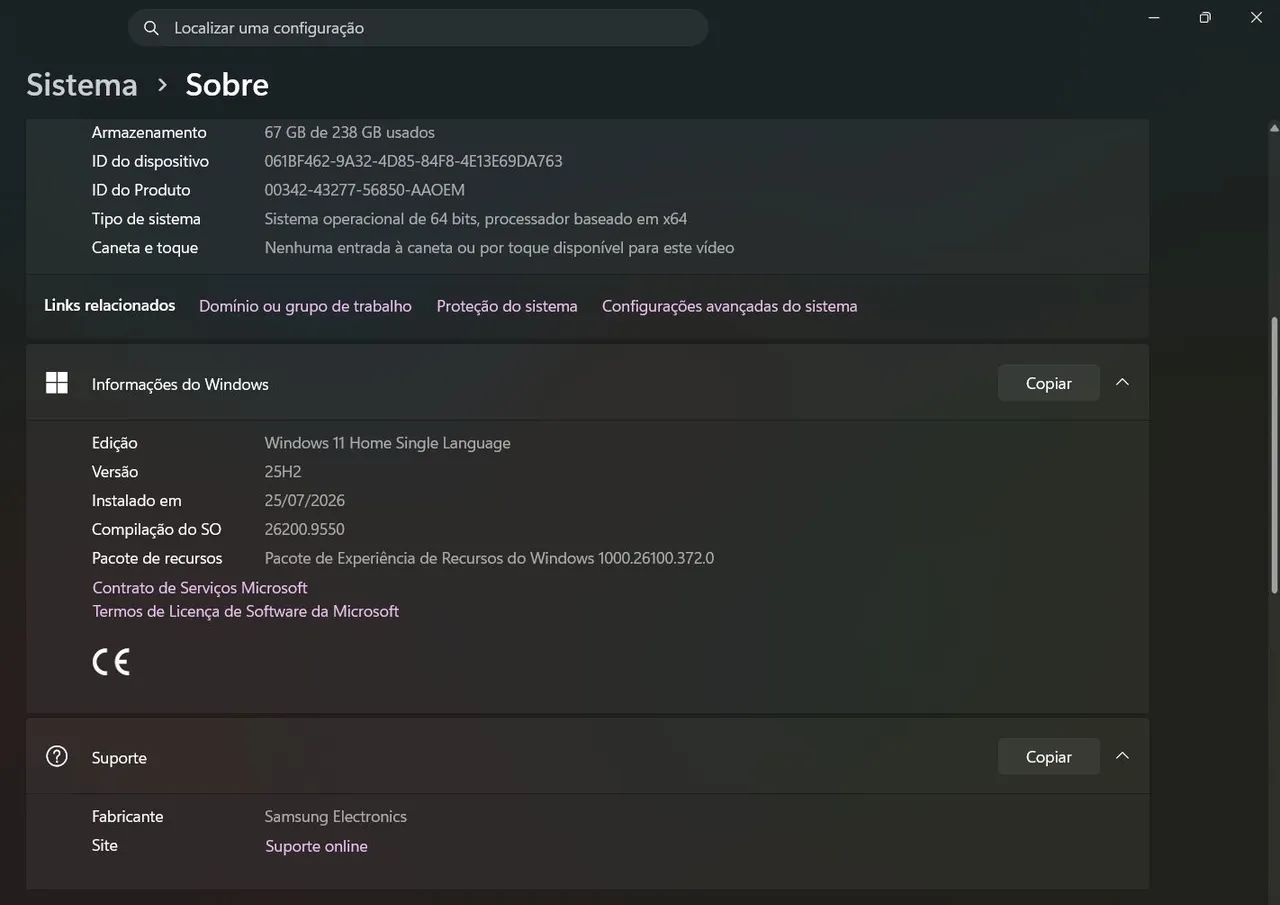Go back to Sistema in breadcrumb
The width and height of the screenshot is (1280, 905).
click(82, 85)
